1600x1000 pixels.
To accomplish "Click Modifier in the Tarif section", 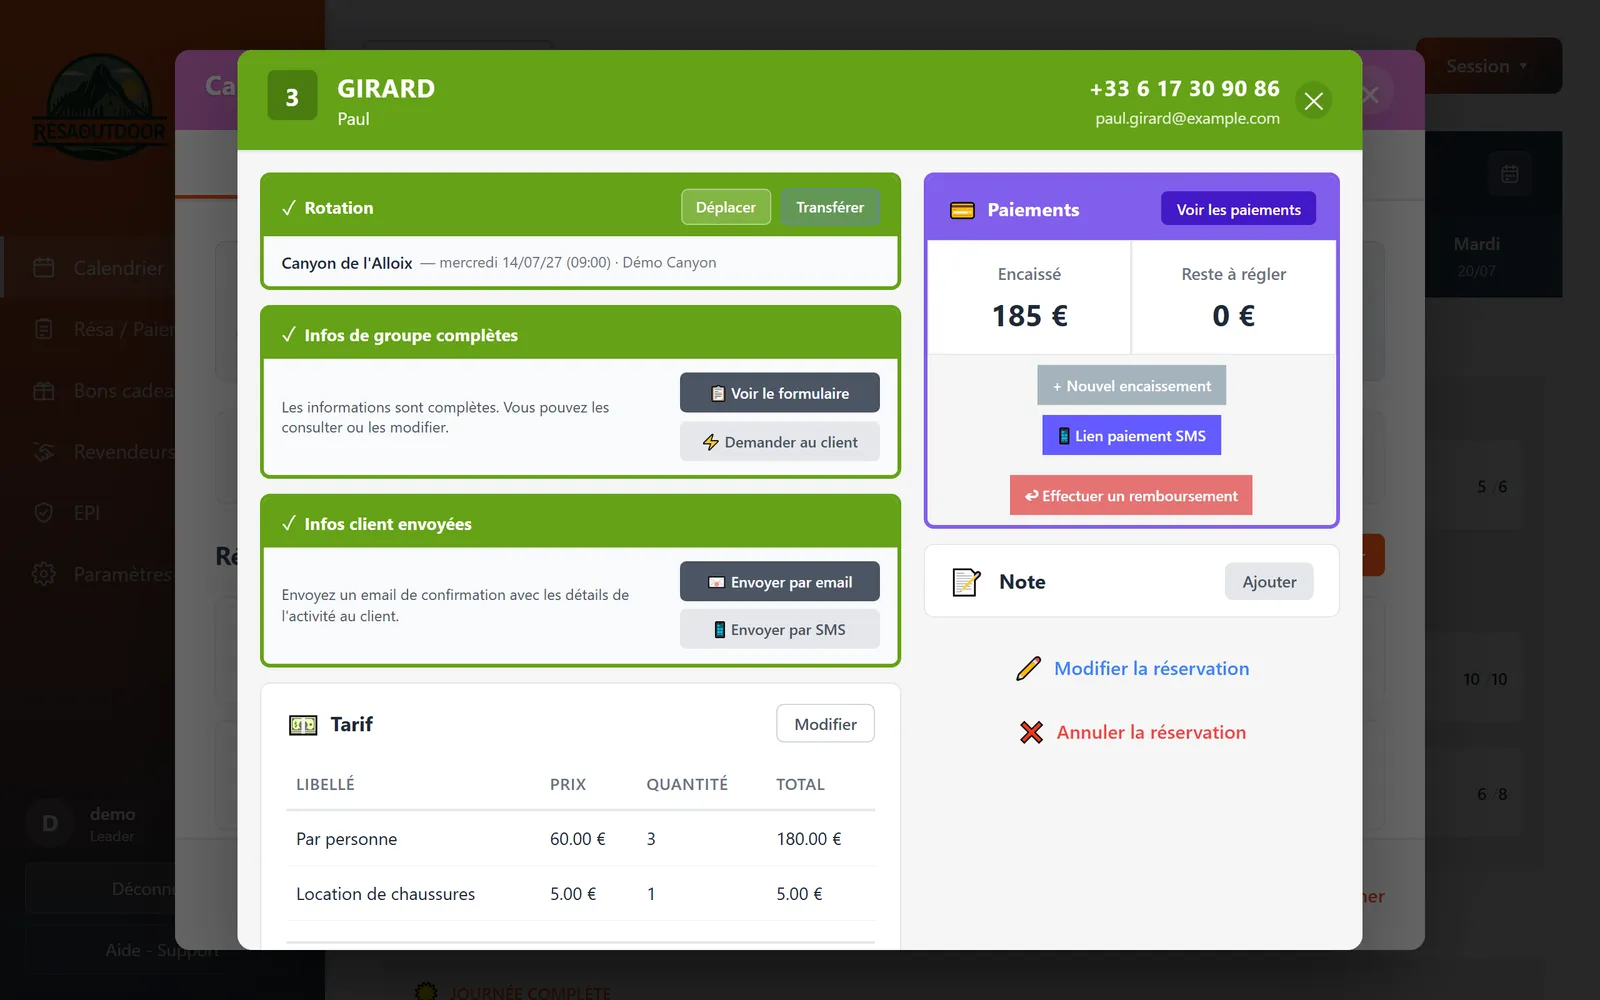I will 825,724.
